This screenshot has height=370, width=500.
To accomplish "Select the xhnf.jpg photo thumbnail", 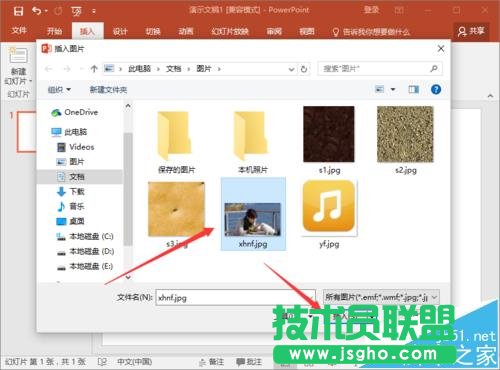I will [253, 214].
